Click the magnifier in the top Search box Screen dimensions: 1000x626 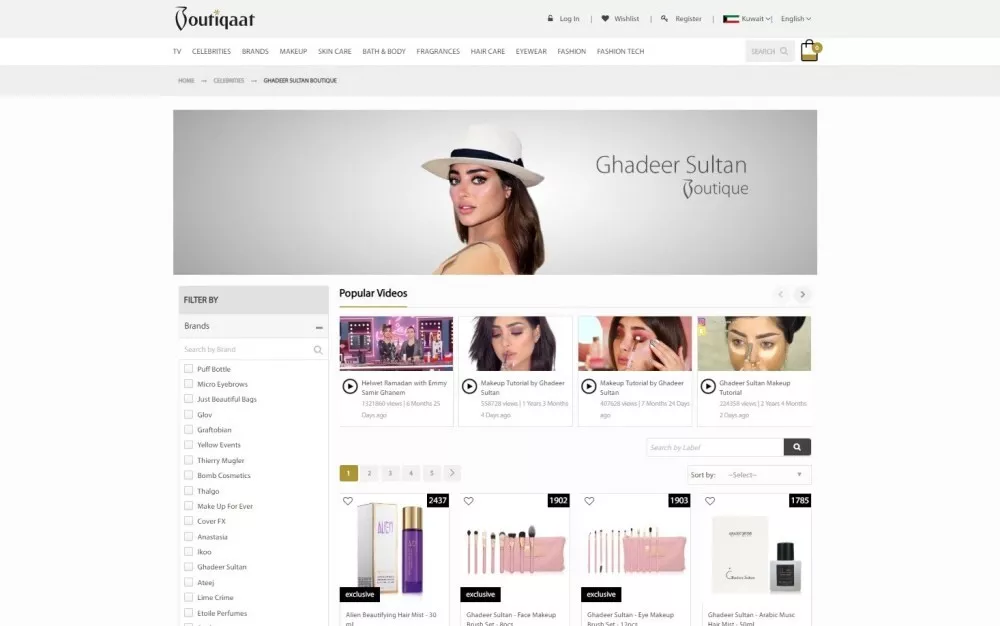tap(784, 51)
